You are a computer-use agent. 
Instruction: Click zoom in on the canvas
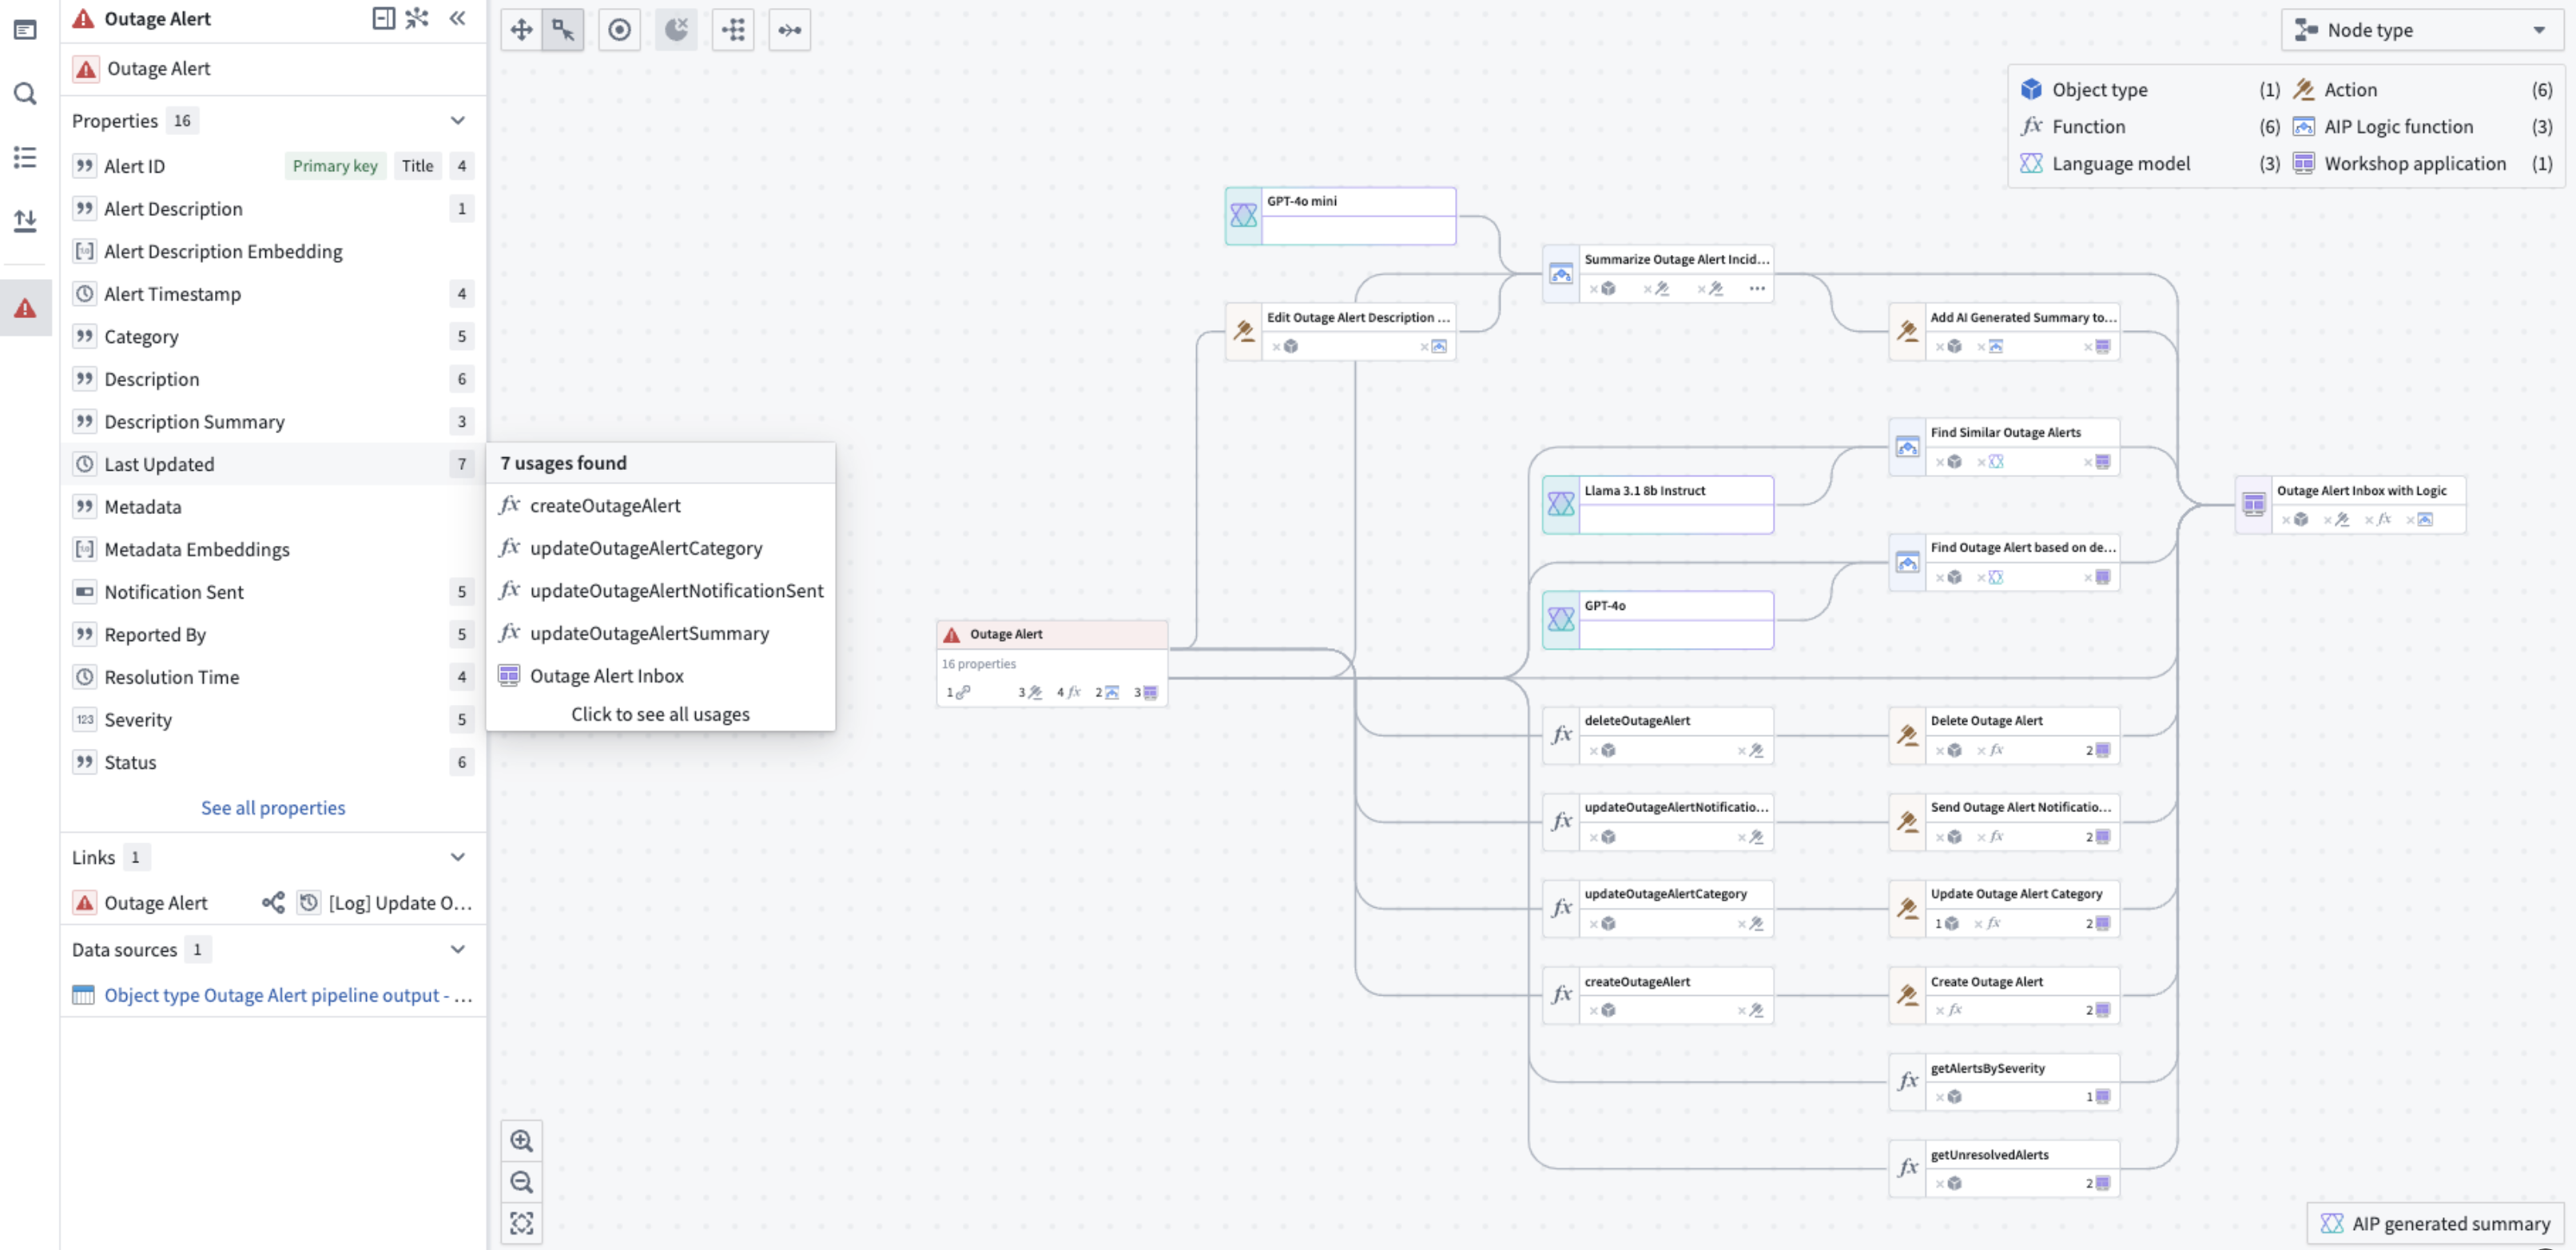point(521,1140)
